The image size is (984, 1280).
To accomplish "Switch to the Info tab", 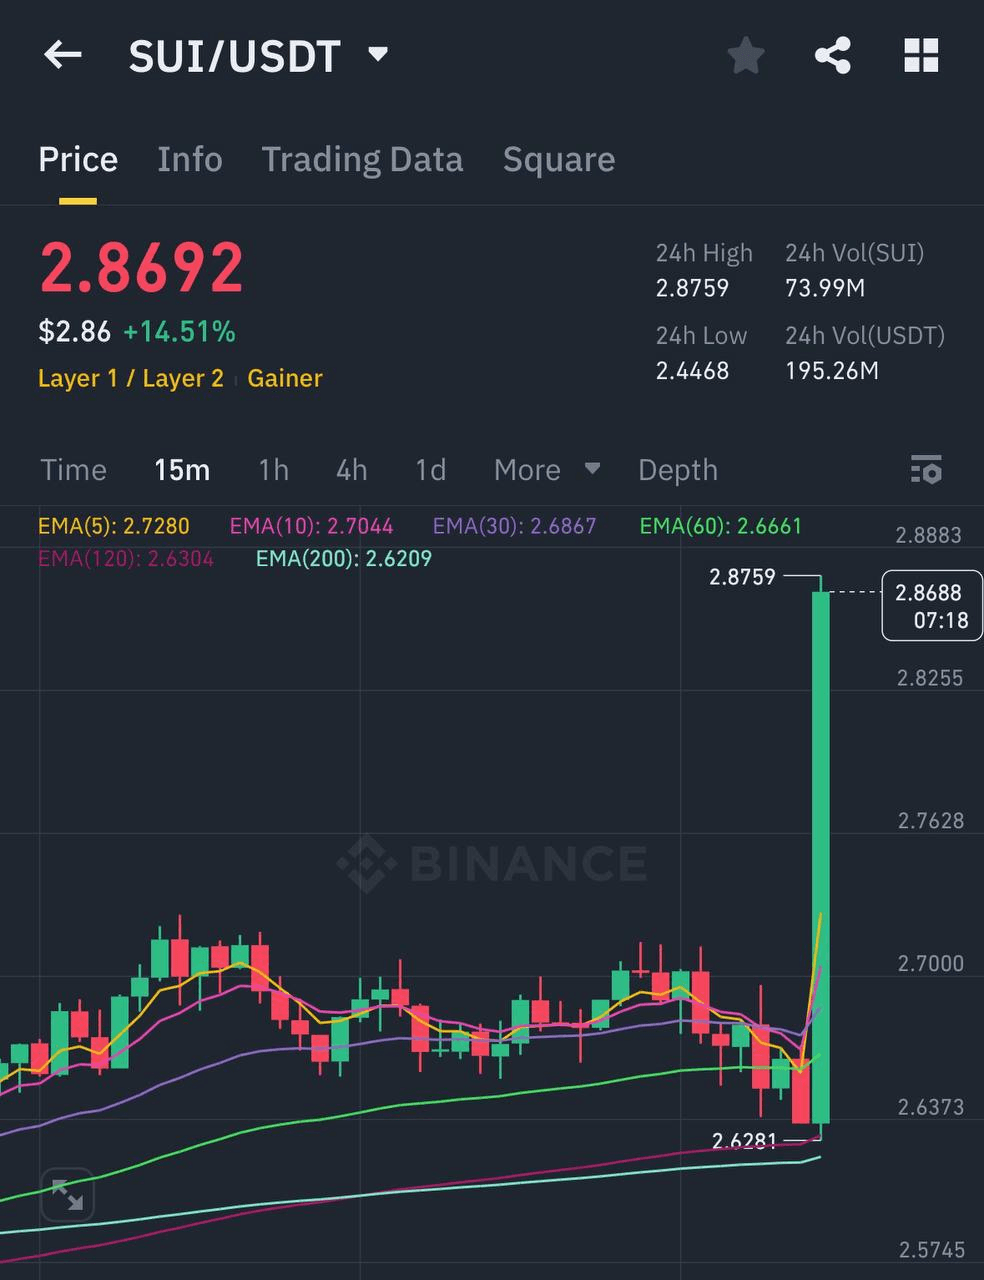I will tap(190, 159).
